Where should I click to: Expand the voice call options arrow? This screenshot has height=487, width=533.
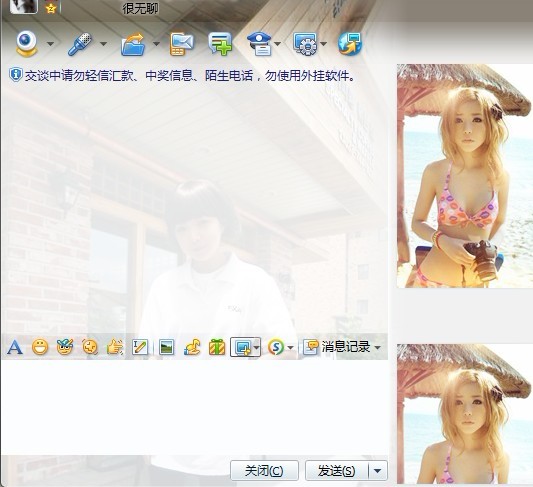point(104,44)
